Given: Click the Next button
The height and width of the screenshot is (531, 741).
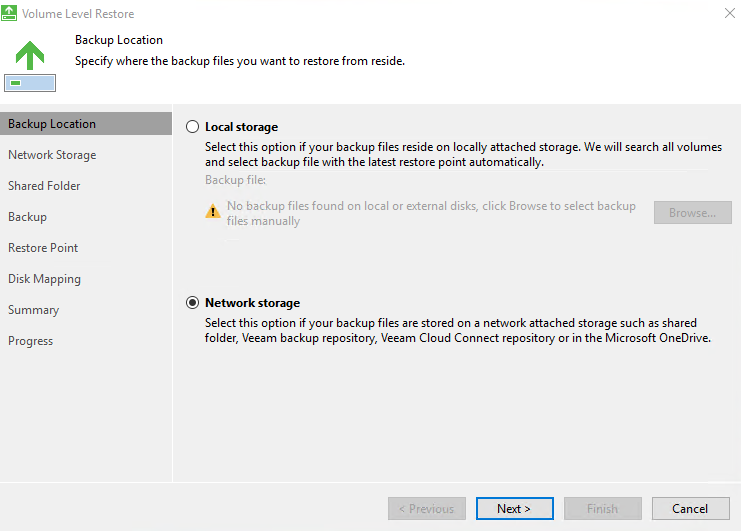Looking at the screenshot, I should pos(514,509).
